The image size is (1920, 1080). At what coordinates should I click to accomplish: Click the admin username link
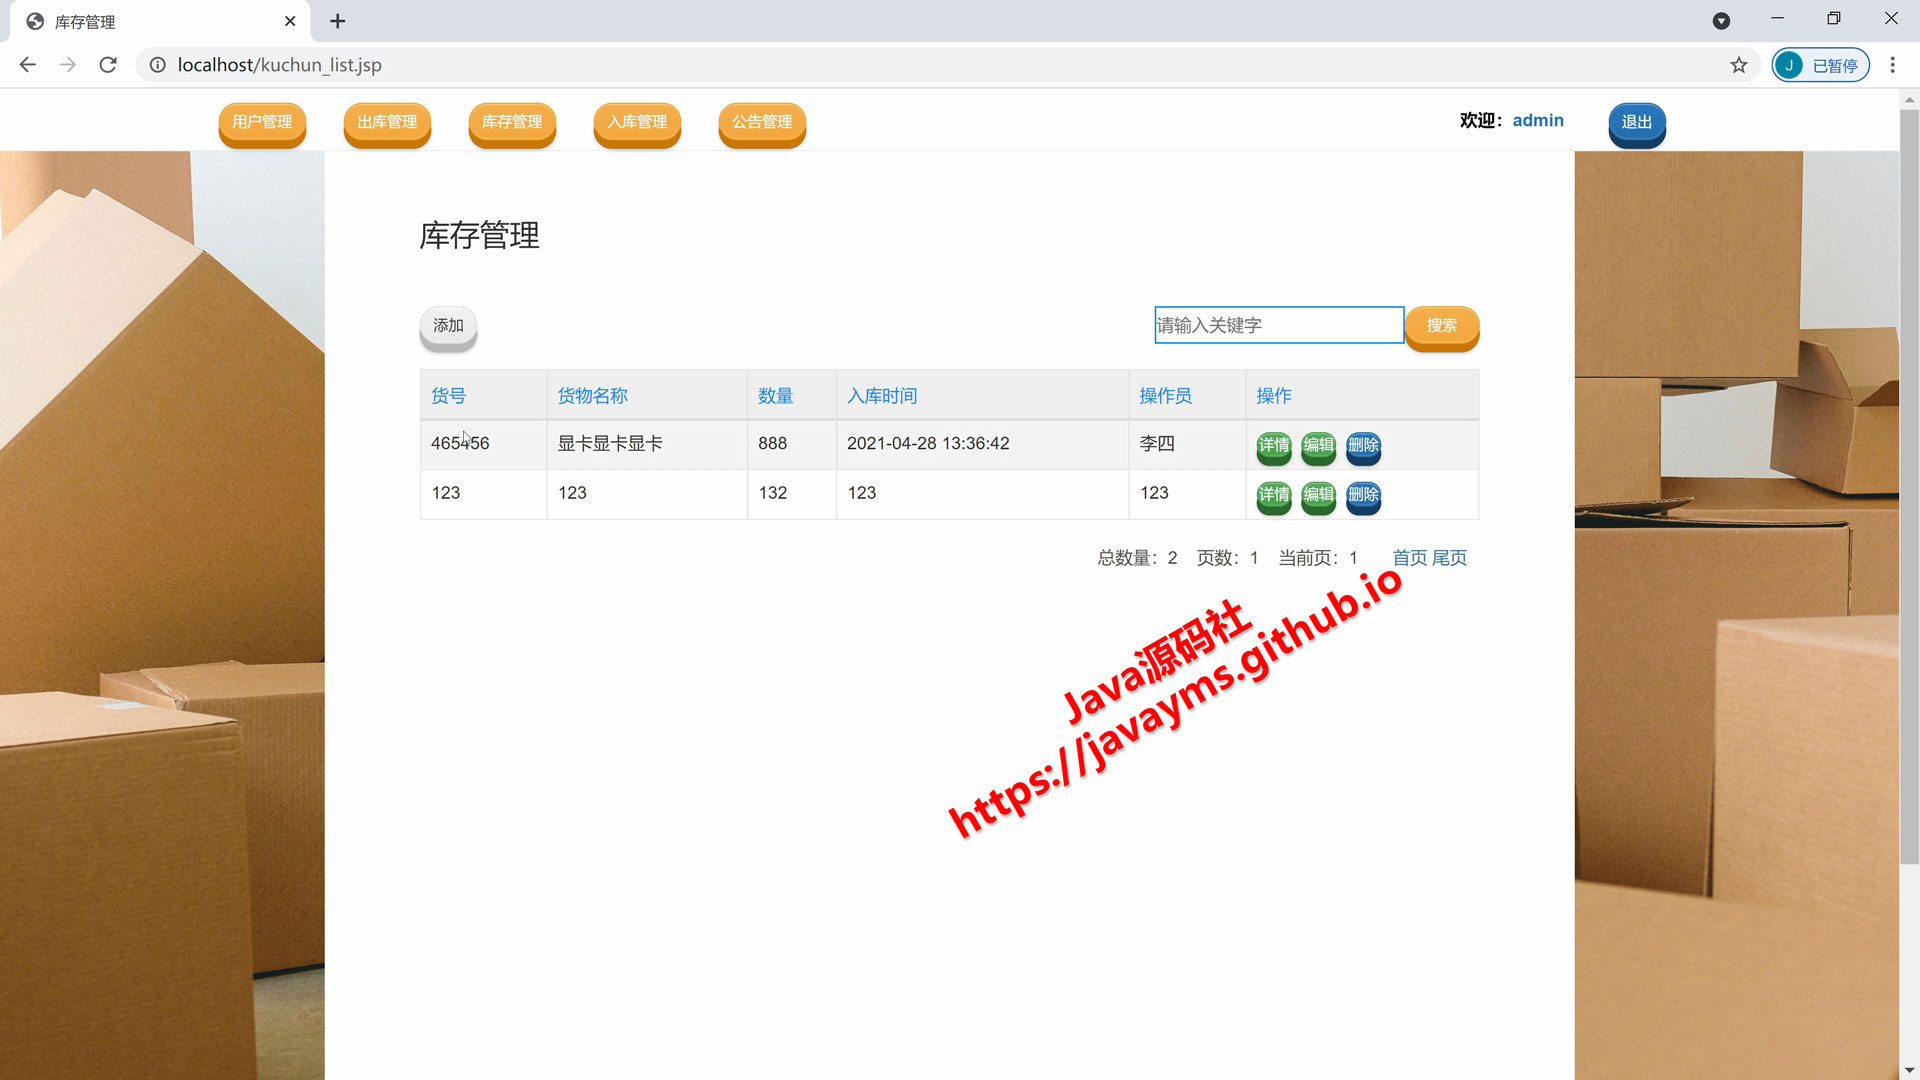click(x=1538, y=120)
